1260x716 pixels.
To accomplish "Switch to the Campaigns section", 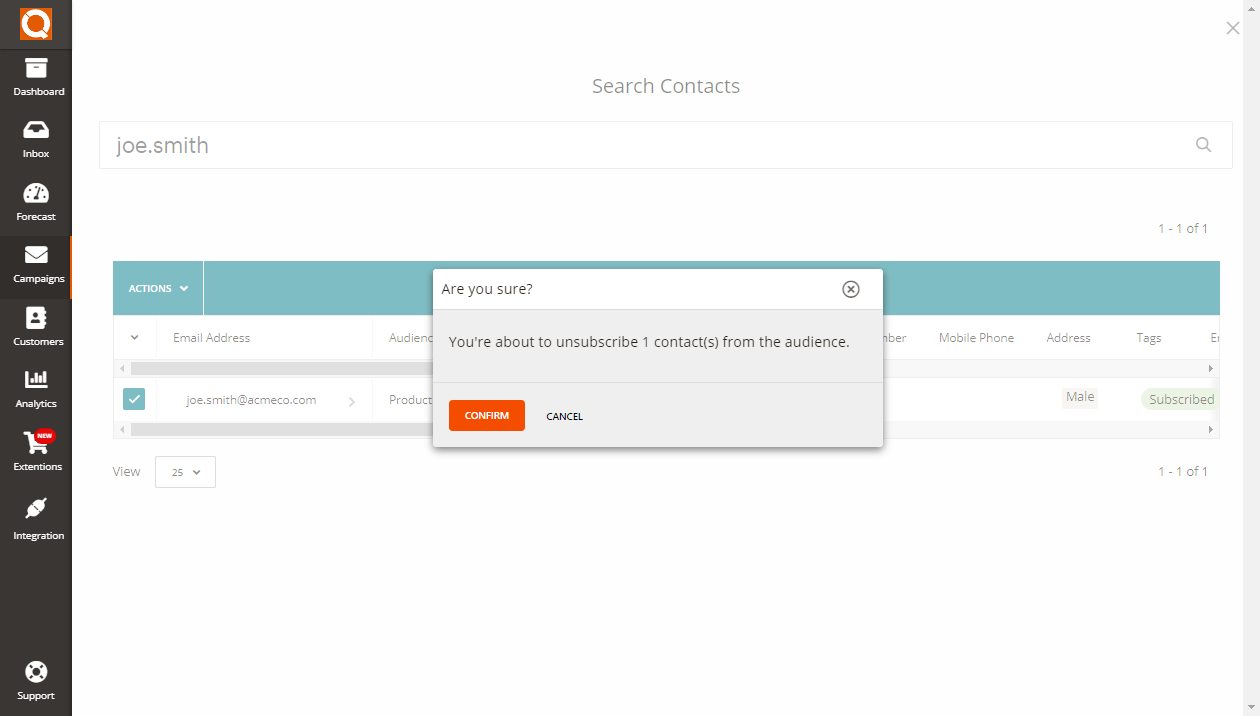I will coord(36,263).
